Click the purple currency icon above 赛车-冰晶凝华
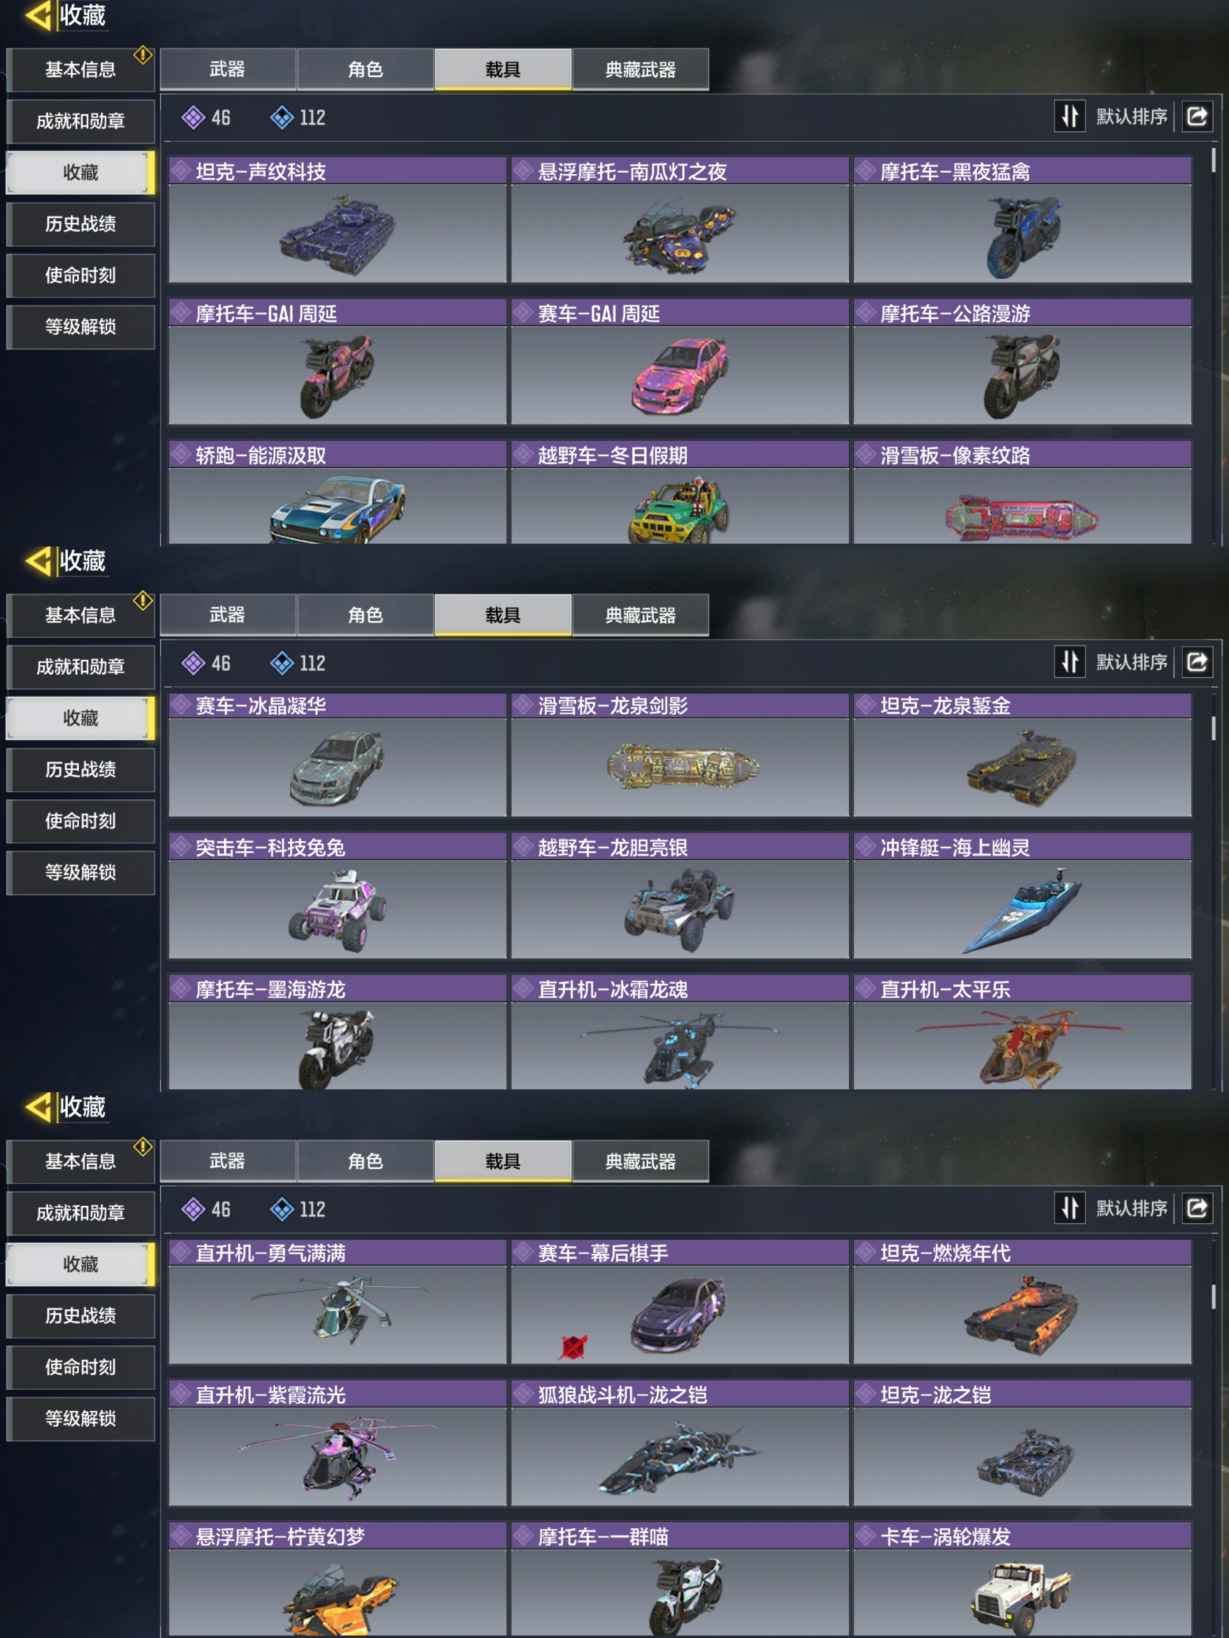Screen dimensions: 1229x1638 pyautogui.click(x=193, y=663)
